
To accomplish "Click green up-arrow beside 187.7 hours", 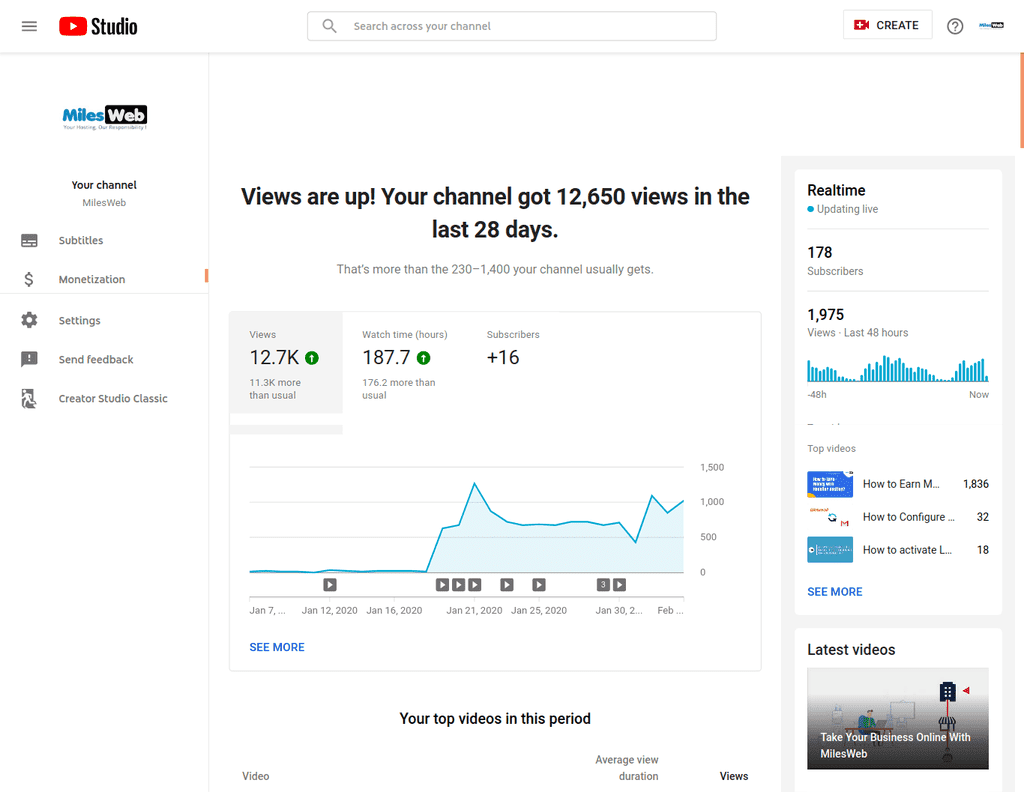I will [x=424, y=358].
